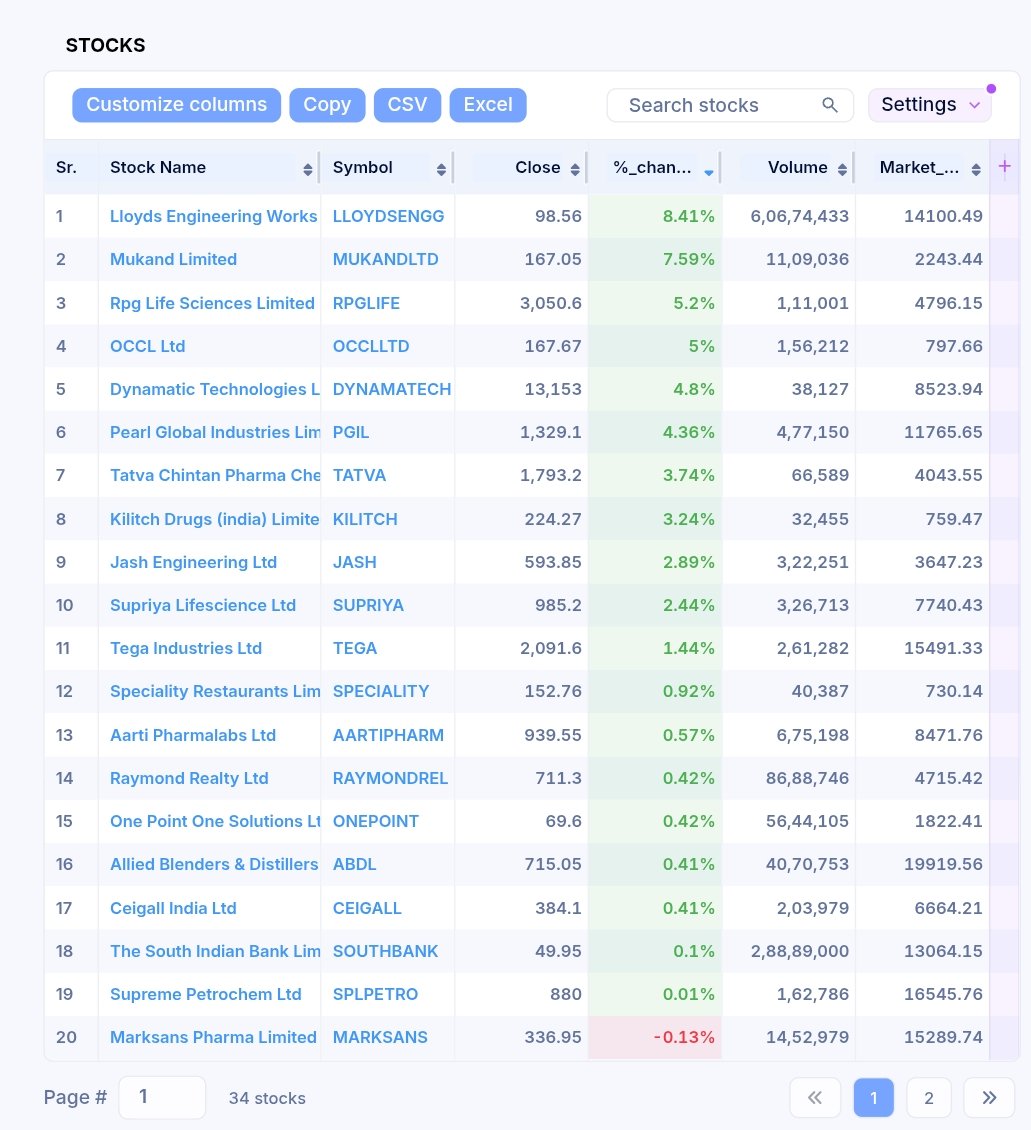Screen dimensions: 1031x1130
Task: Click the Copy button
Action: [x=327, y=105]
